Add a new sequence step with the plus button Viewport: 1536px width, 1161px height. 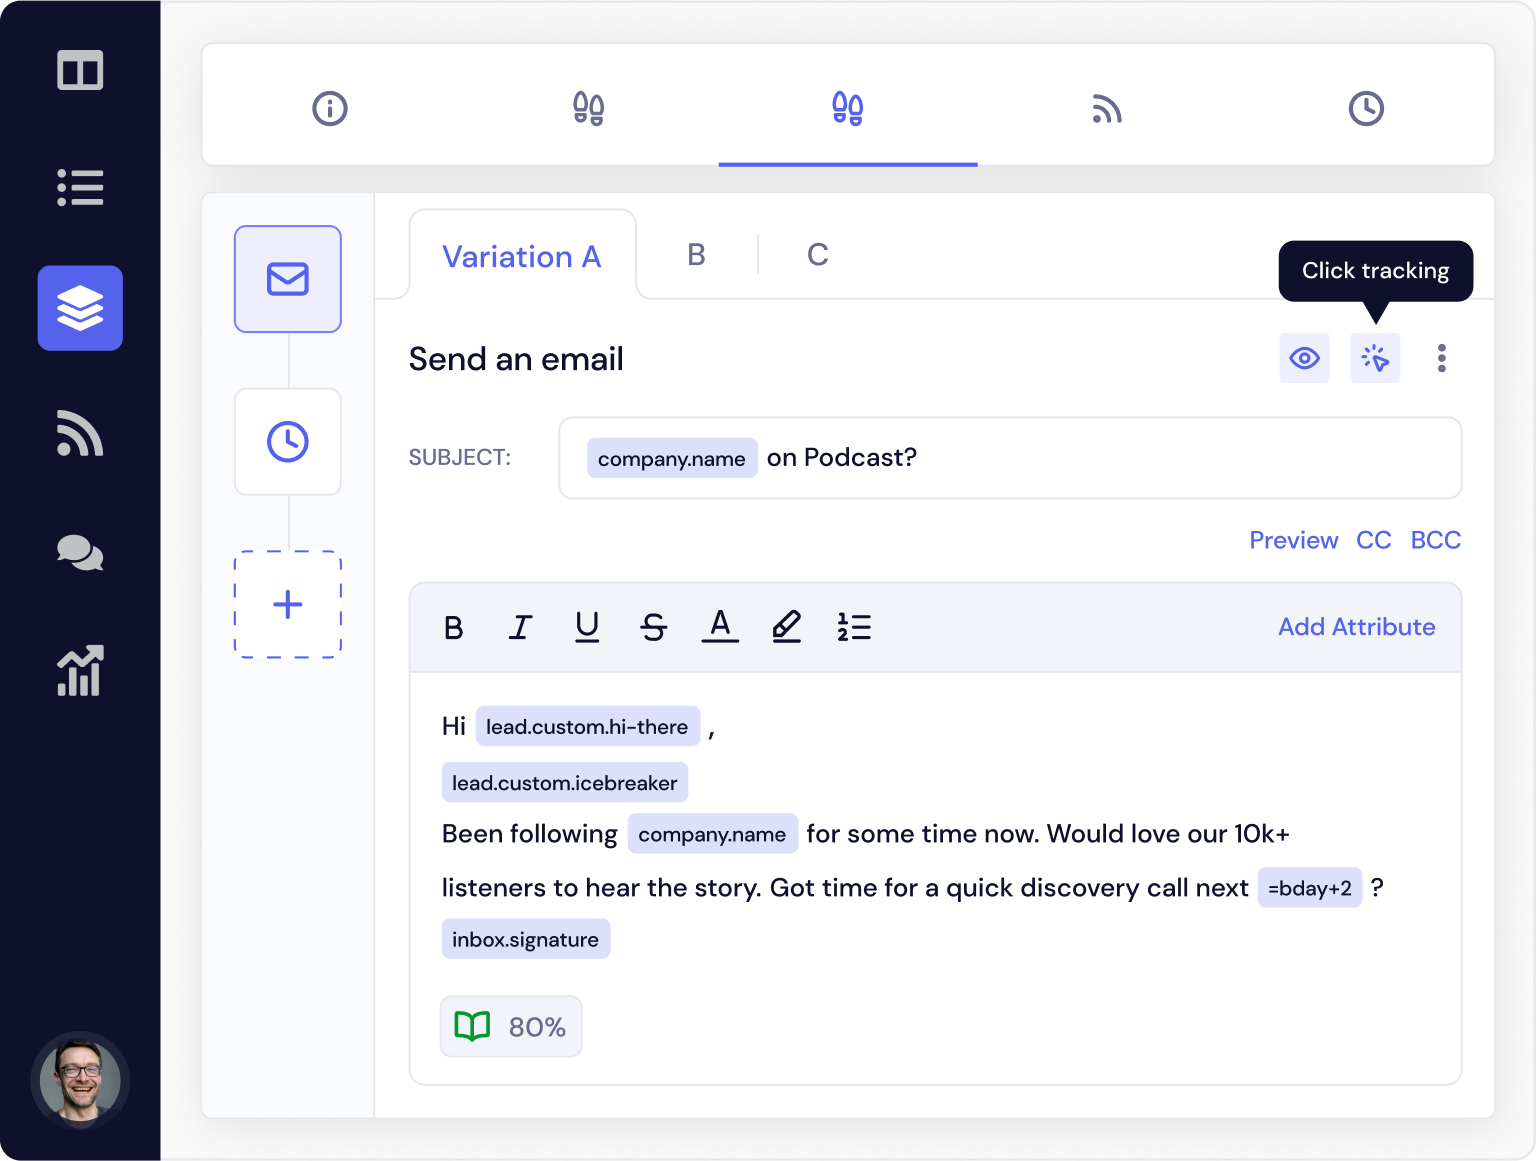tap(288, 605)
